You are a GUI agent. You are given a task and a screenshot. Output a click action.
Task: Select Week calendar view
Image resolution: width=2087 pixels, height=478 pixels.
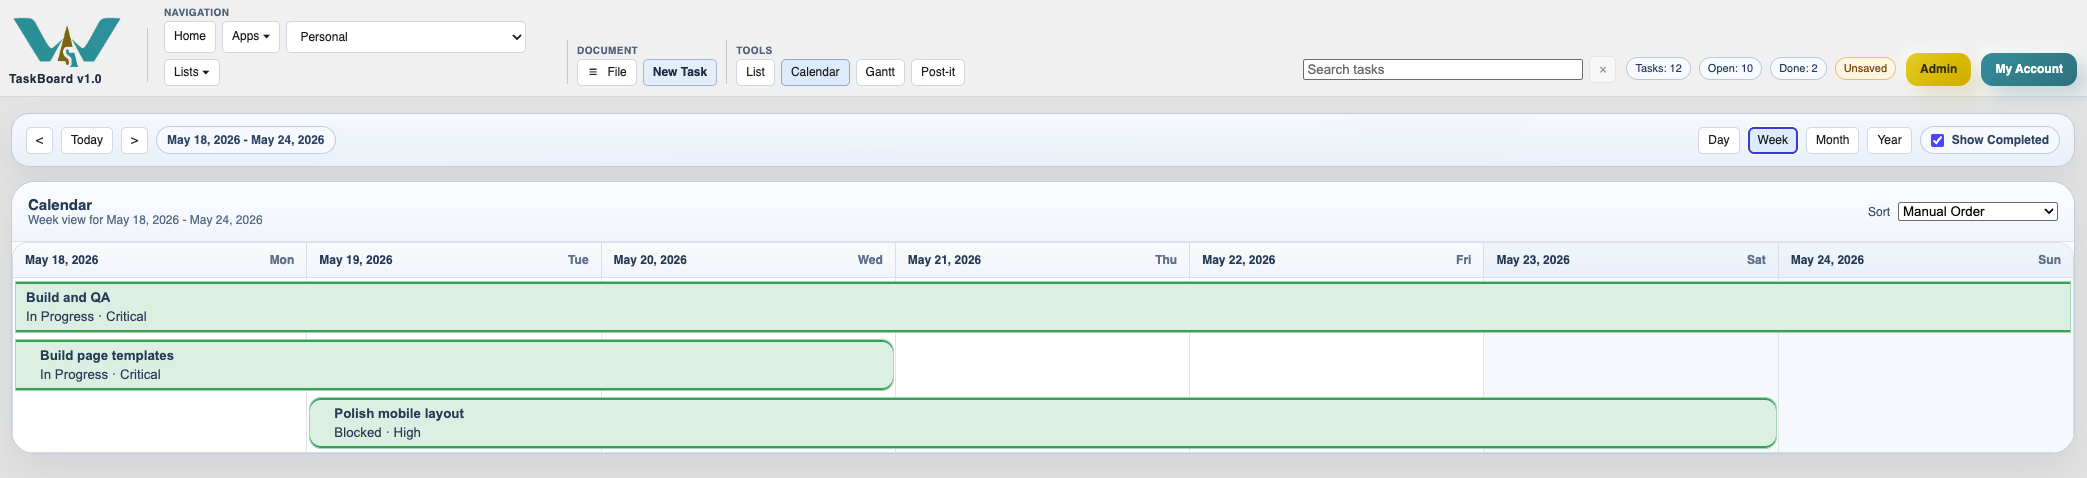(1772, 140)
